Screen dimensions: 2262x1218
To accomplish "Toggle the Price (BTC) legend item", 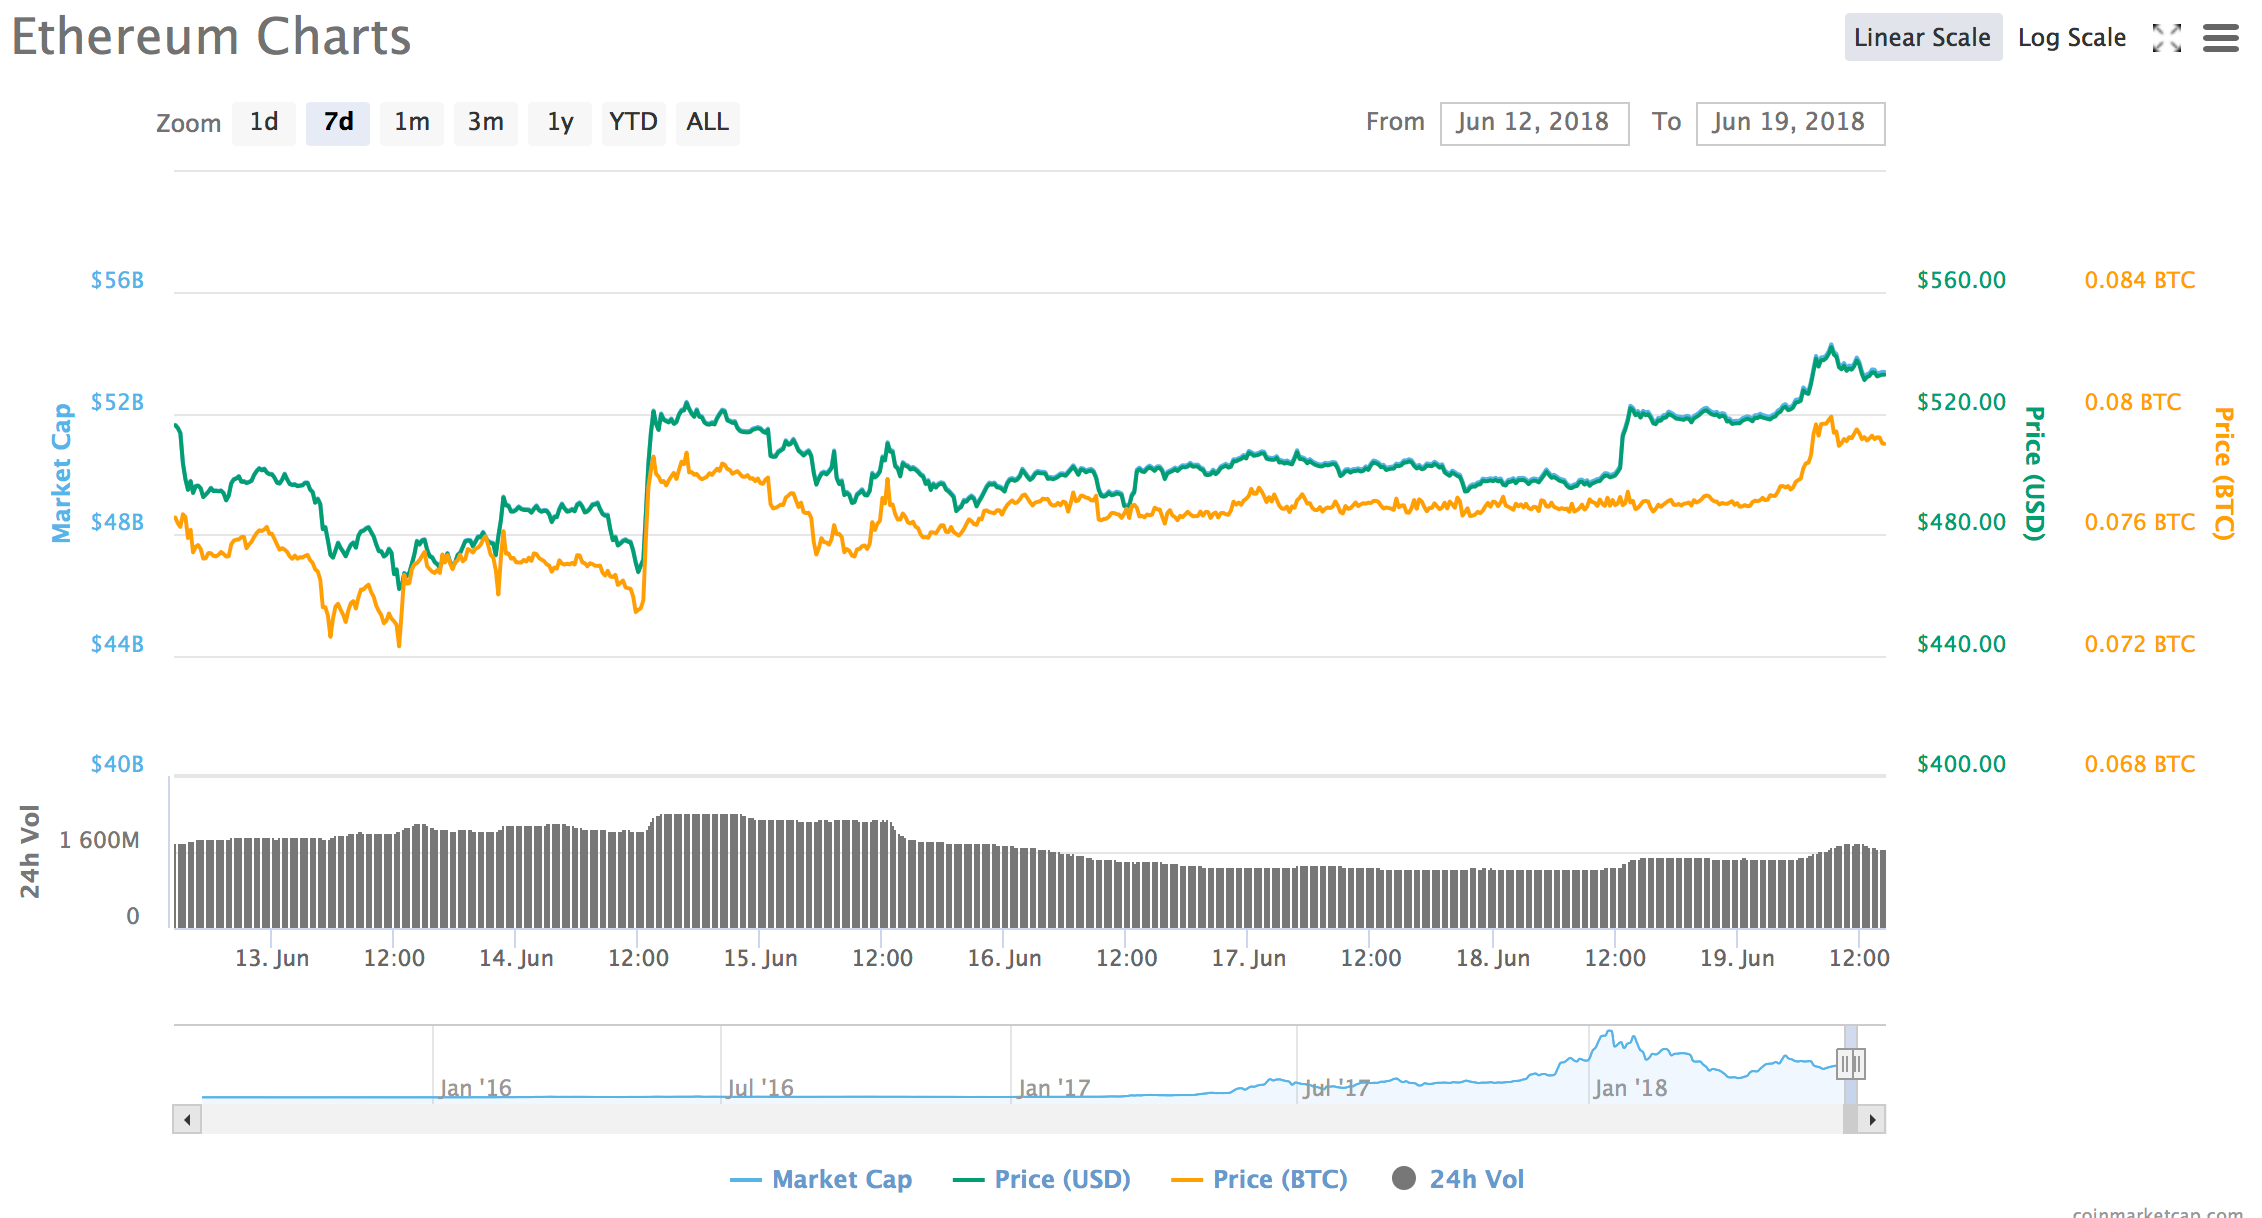I will 1279,1179.
